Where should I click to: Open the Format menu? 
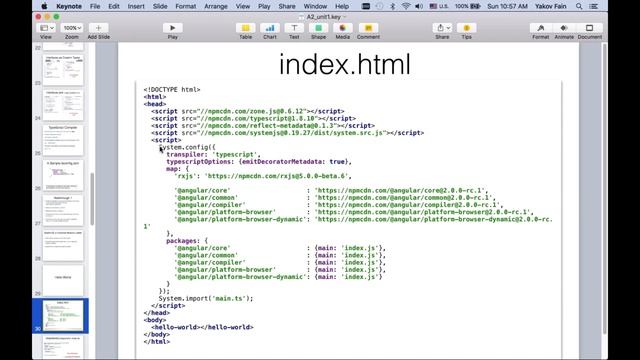[186, 6]
